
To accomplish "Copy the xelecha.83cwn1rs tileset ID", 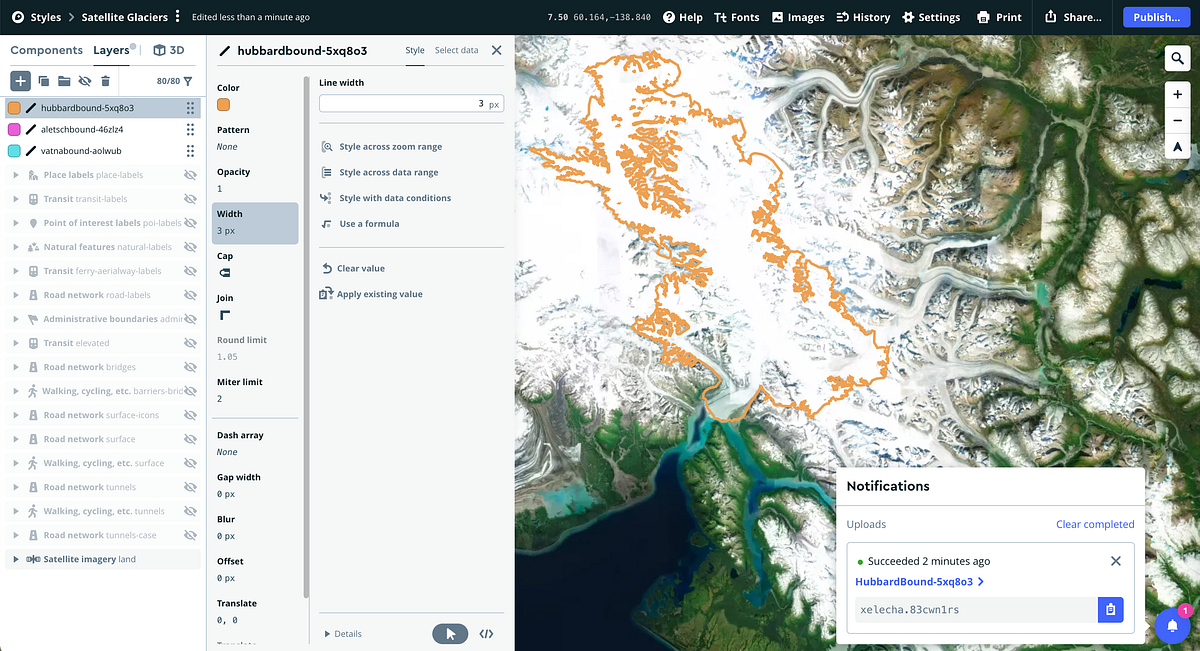I will pos(1110,608).
